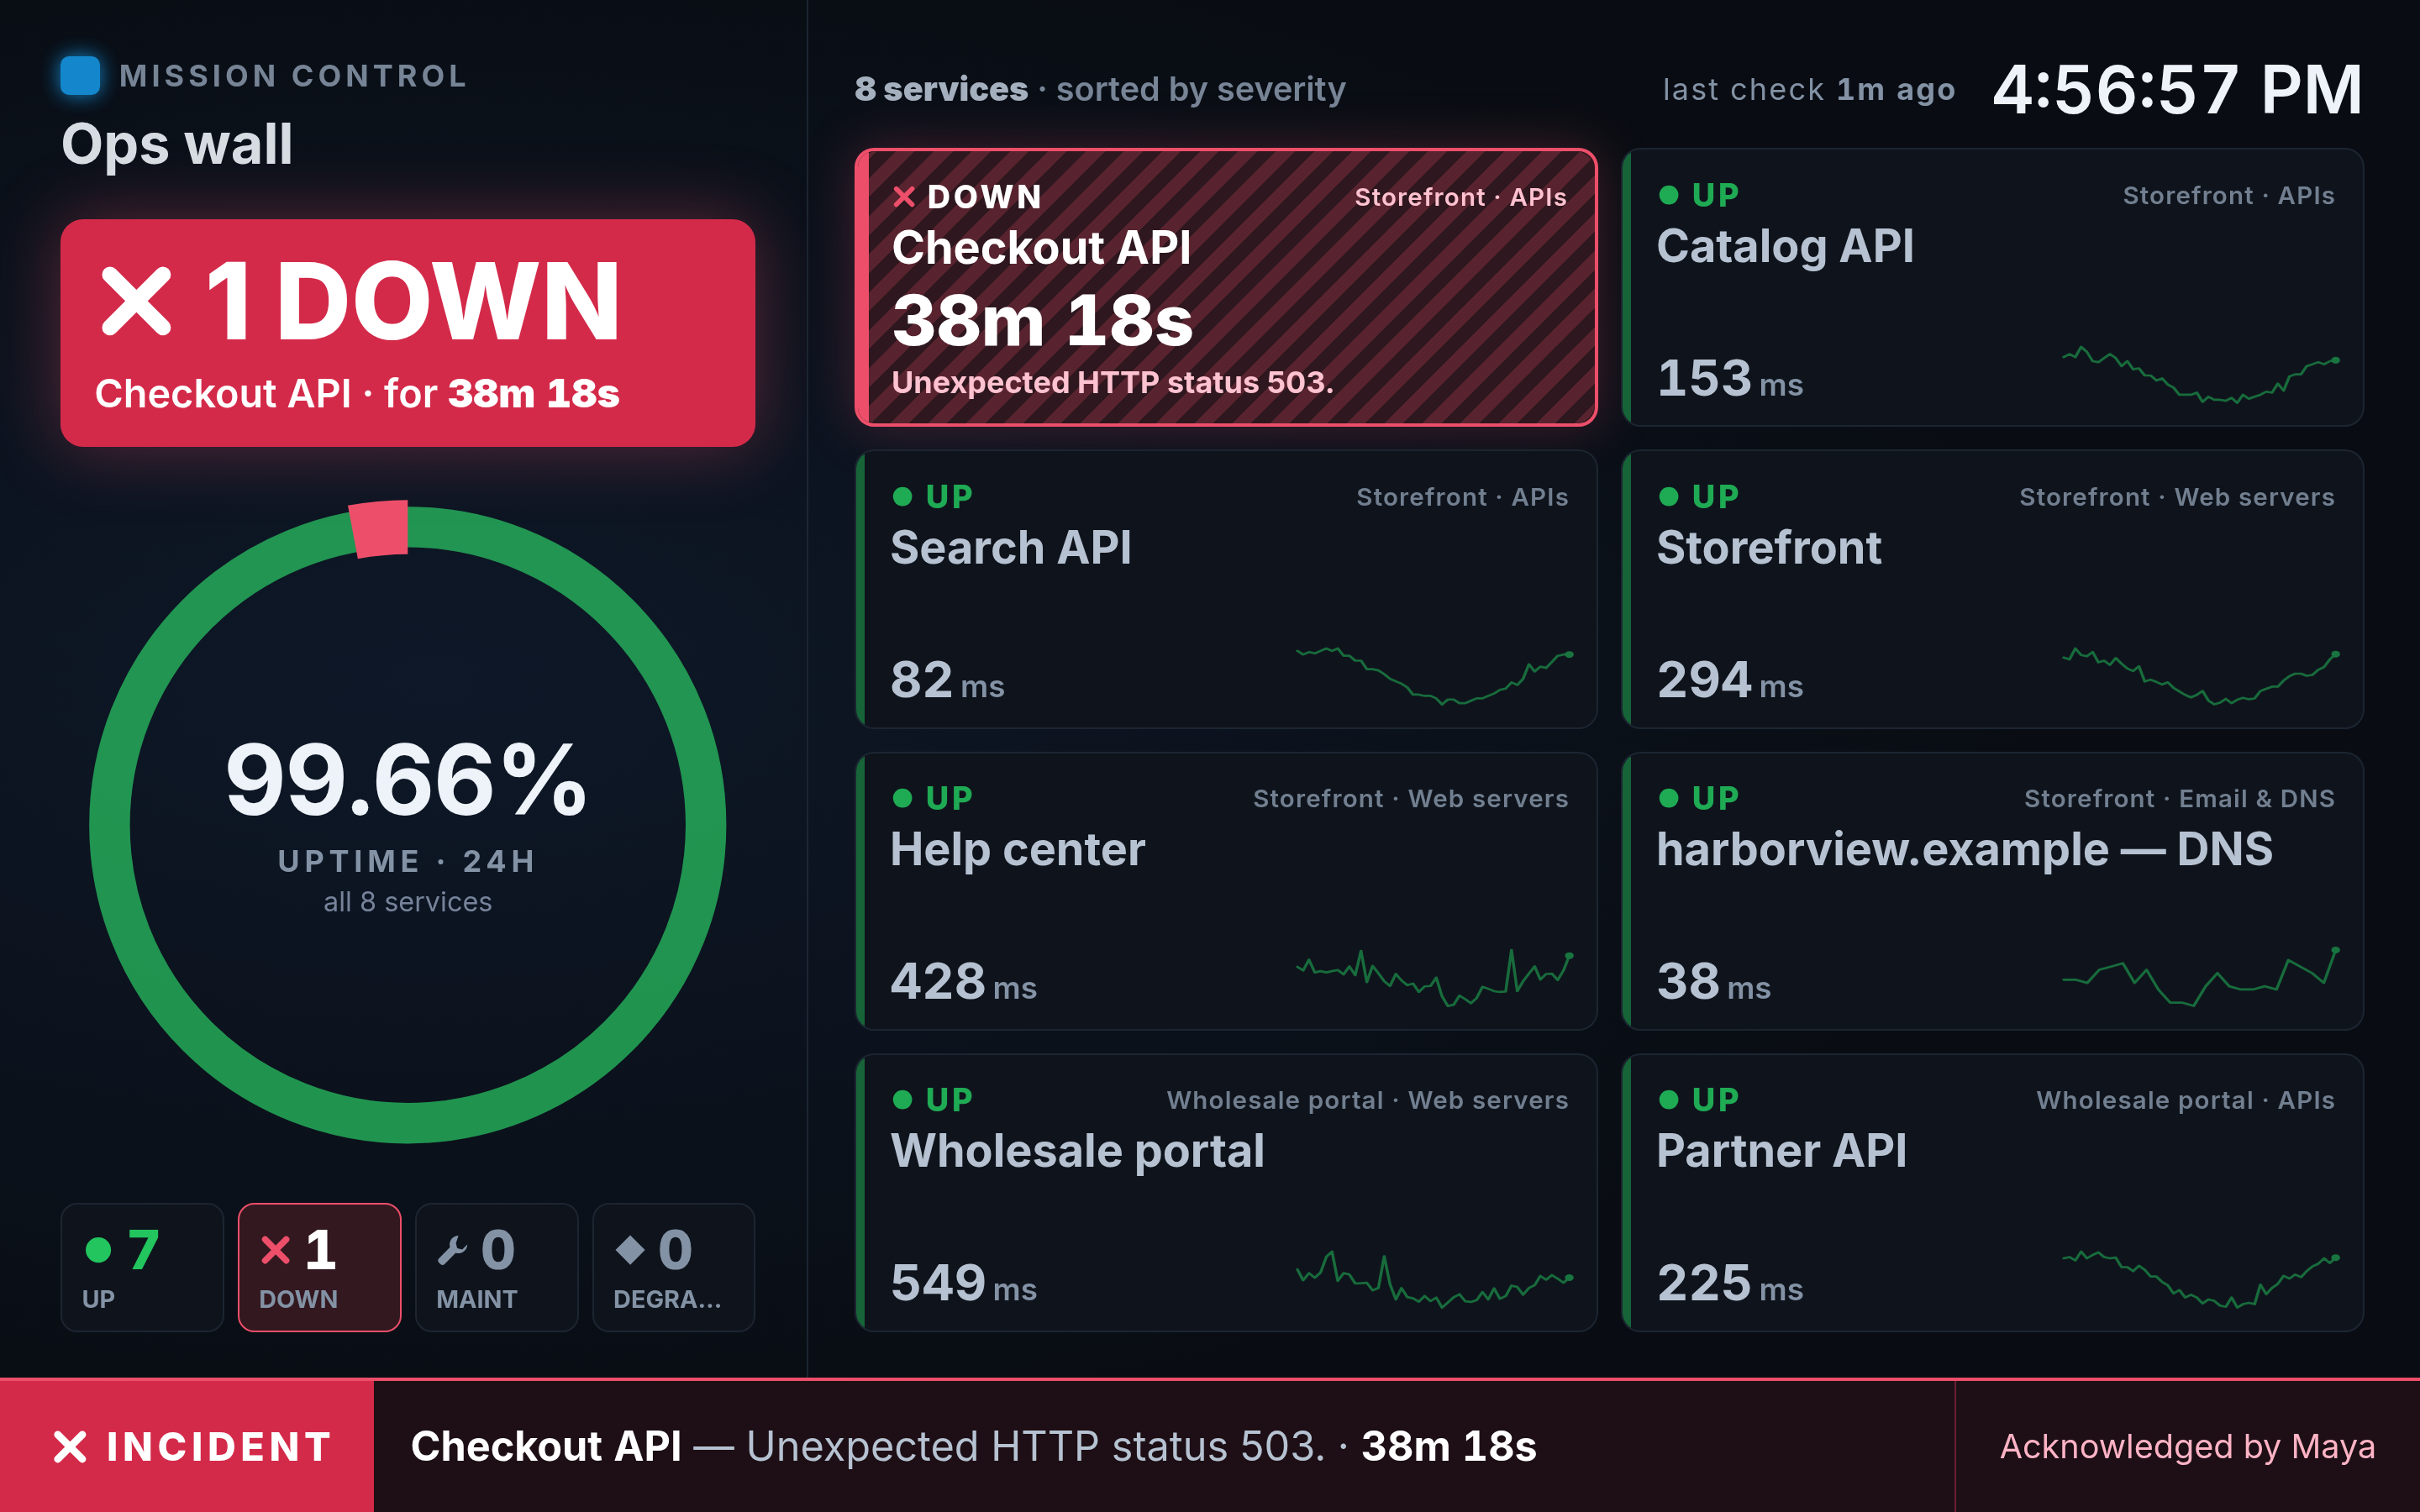Click the green status dot on the Partner API card
The image size is (2420, 1512).
pos(1668,1100)
